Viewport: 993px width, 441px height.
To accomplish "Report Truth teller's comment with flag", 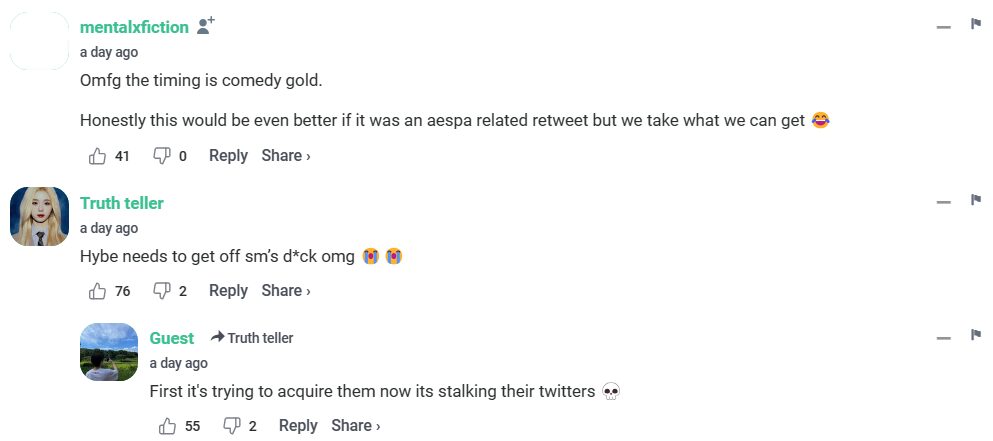I will [976, 200].
